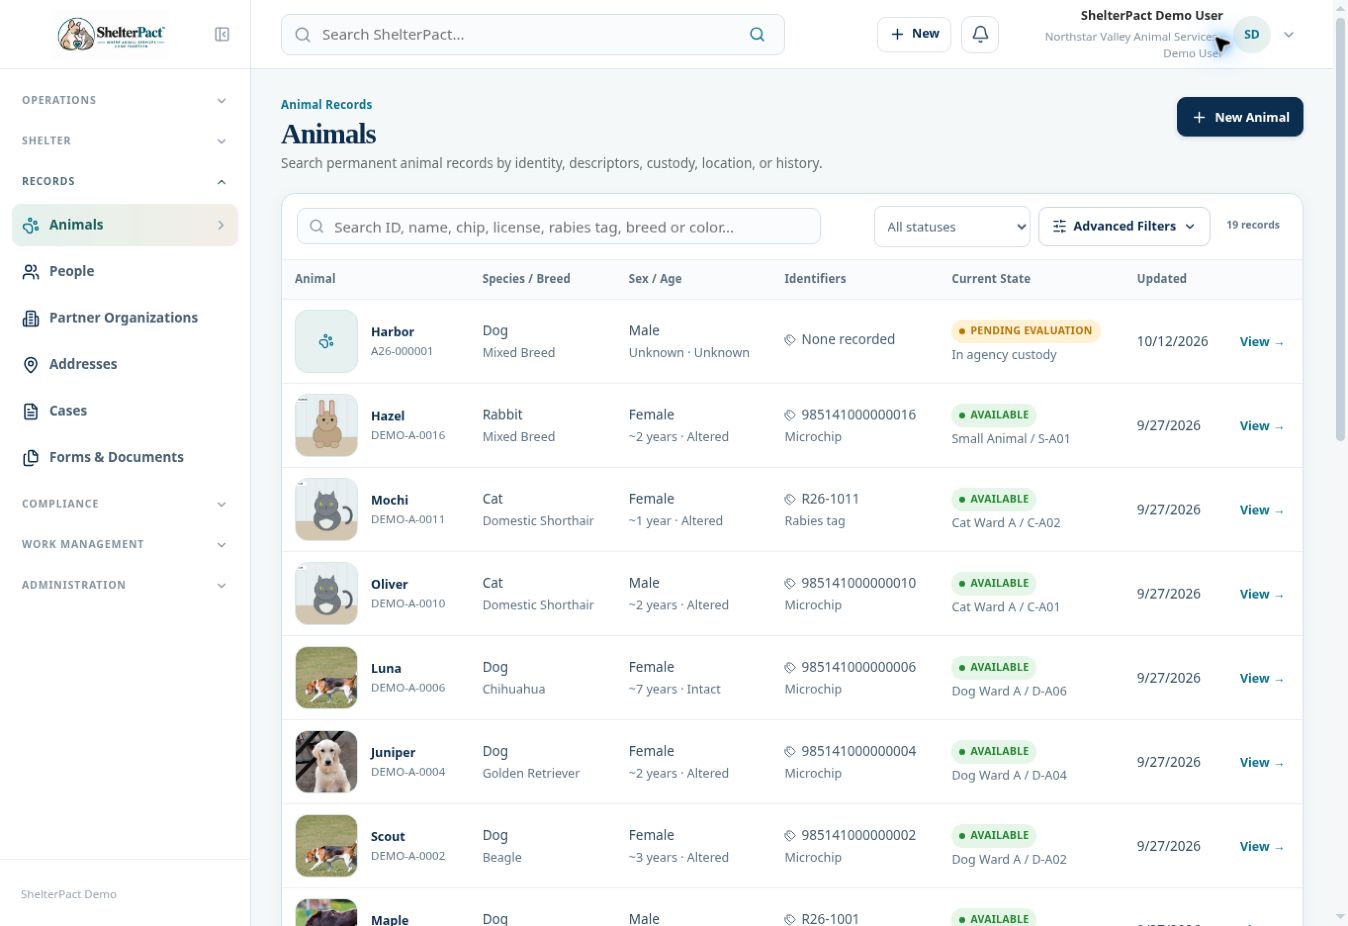Open Partner Organizations in the sidebar

point(125,318)
